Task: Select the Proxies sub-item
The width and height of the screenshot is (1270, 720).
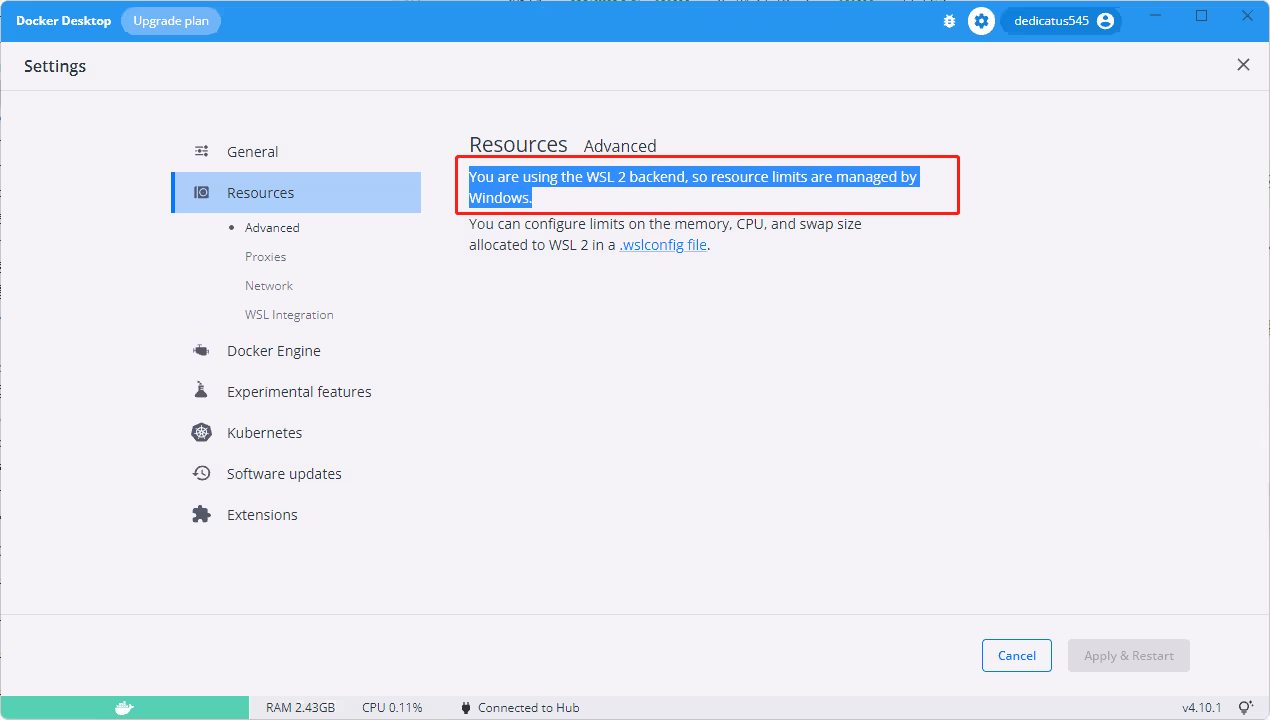Action: (266, 257)
